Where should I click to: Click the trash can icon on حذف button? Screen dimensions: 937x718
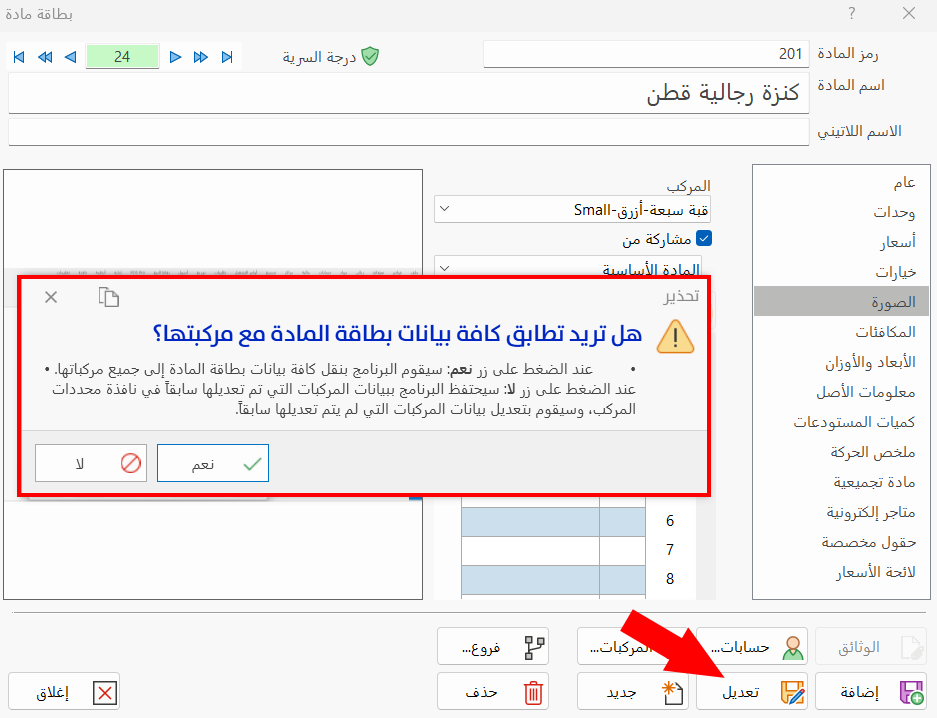tap(533, 693)
